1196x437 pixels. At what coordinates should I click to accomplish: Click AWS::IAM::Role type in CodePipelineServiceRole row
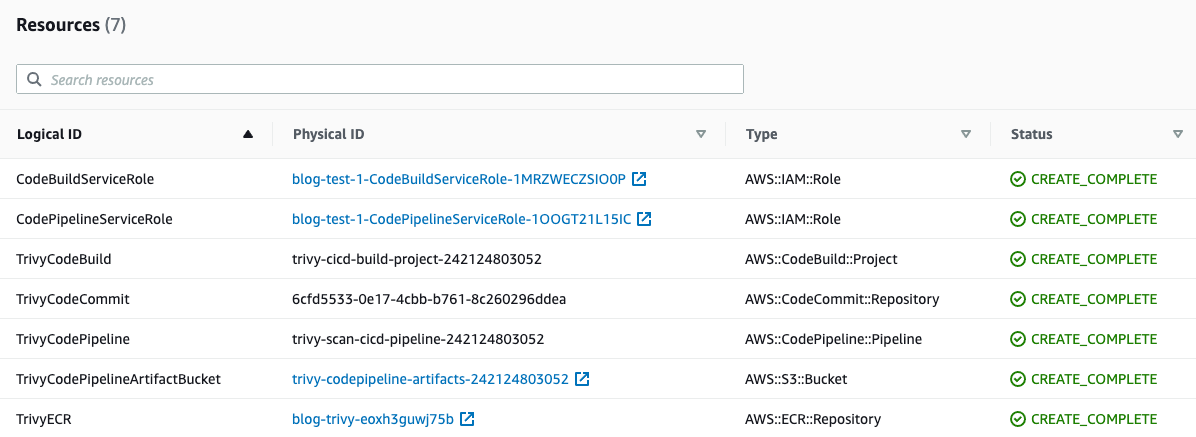(x=793, y=219)
